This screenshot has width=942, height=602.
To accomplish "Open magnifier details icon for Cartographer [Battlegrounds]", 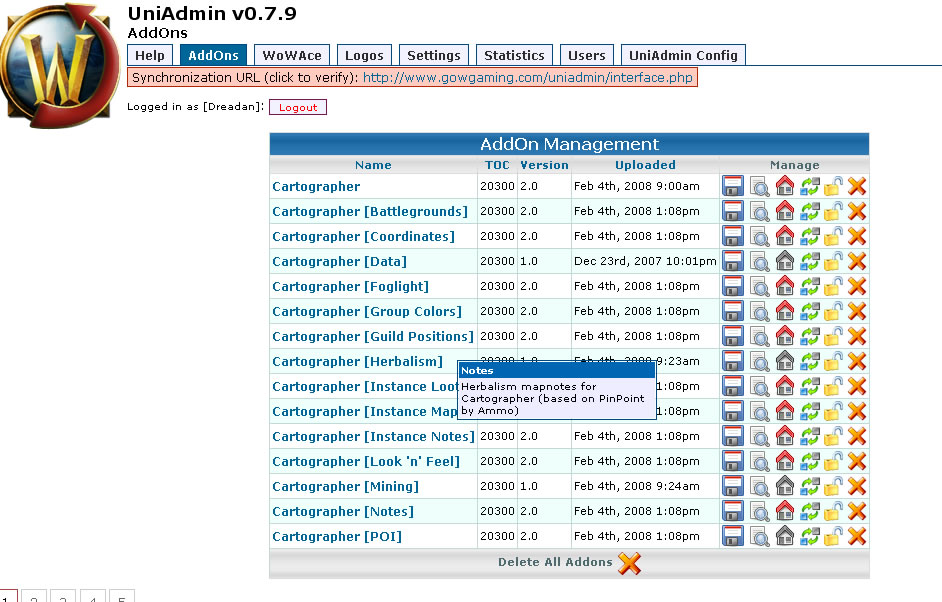I will tap(759, 211).
